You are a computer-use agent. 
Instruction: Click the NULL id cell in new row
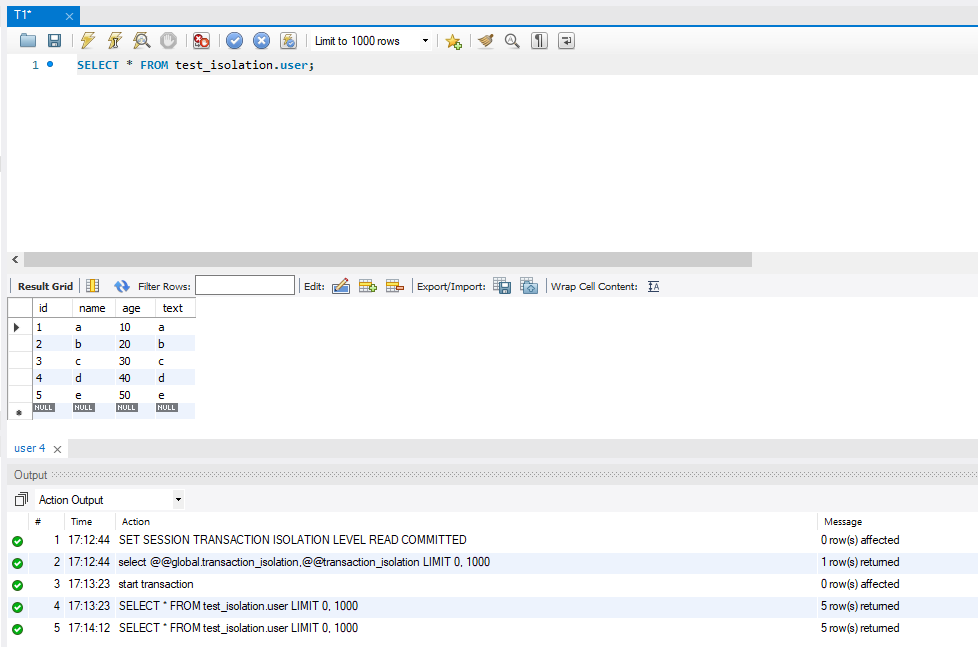pos(52,410)
